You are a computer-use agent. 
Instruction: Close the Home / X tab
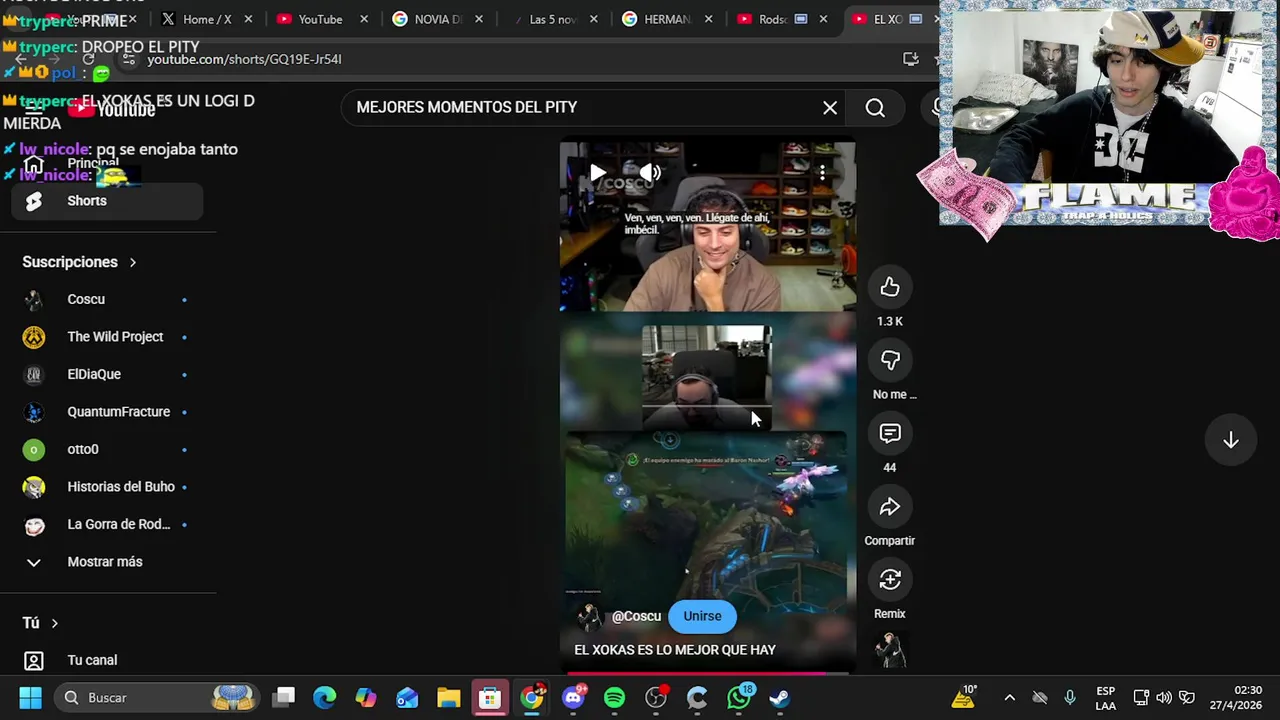248,19
